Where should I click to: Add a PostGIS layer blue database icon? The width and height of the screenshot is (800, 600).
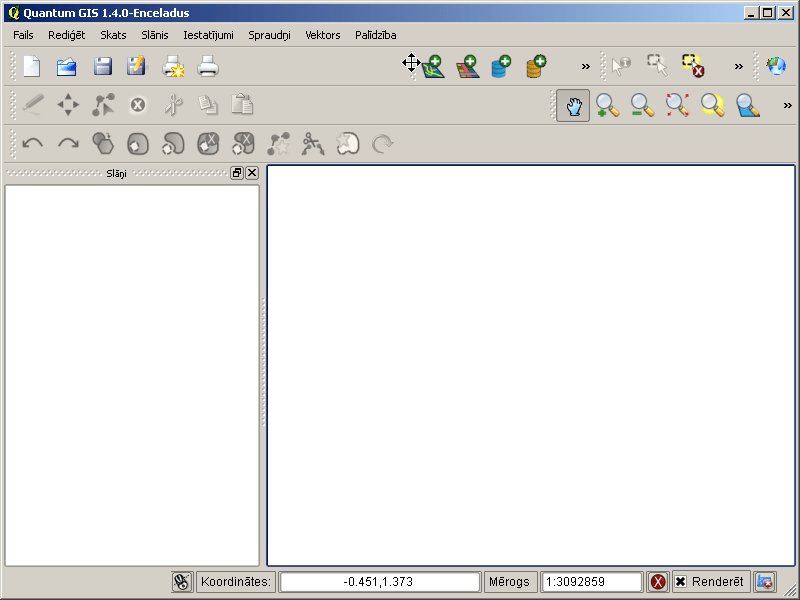(501, 66)
